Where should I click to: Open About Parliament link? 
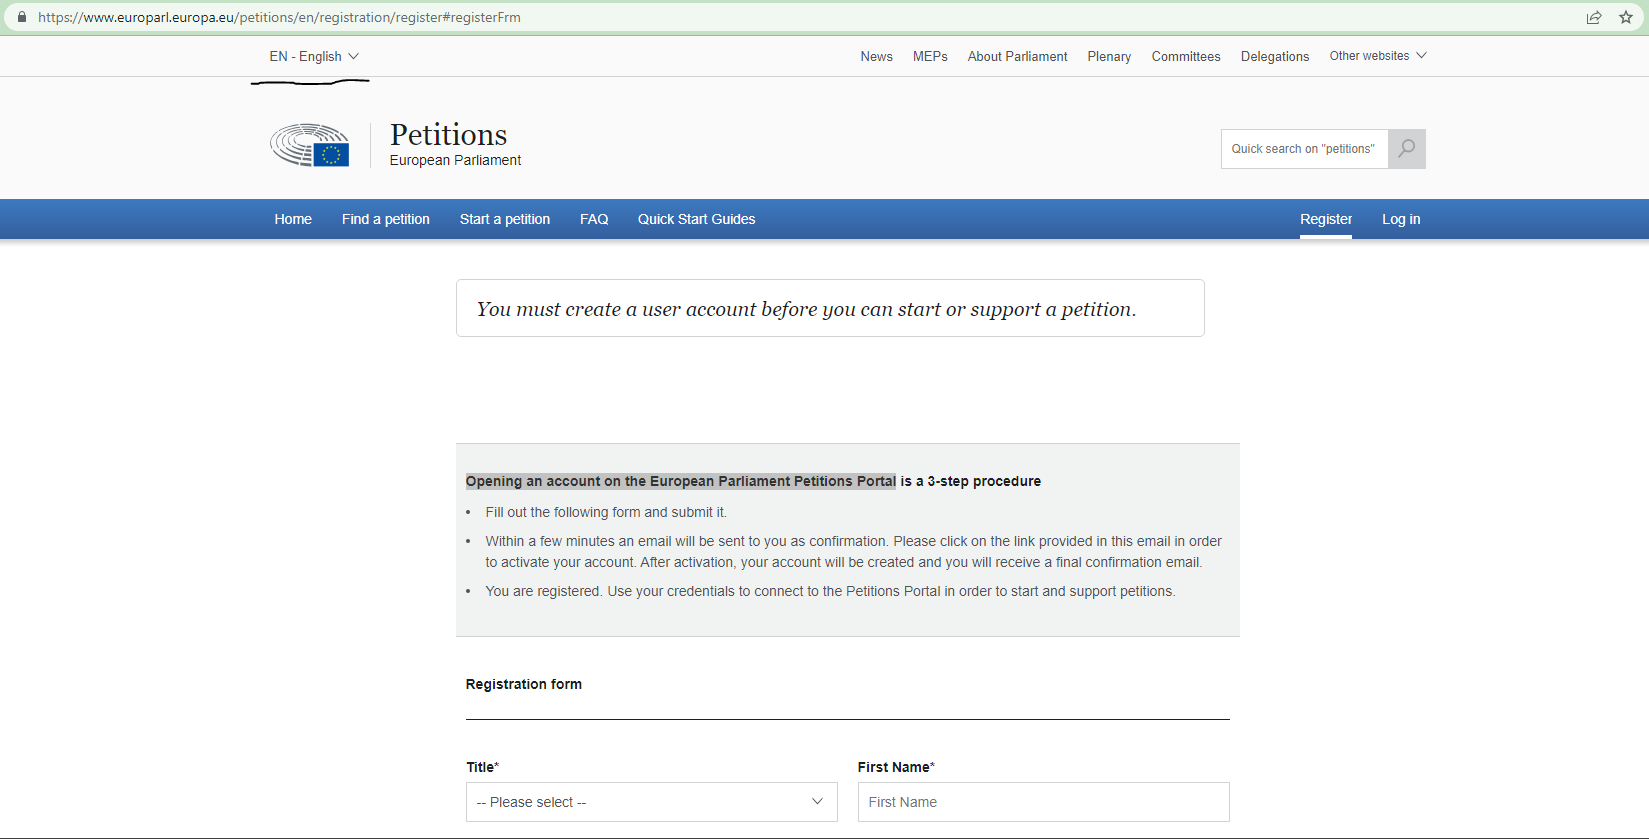click(1017, 57)
